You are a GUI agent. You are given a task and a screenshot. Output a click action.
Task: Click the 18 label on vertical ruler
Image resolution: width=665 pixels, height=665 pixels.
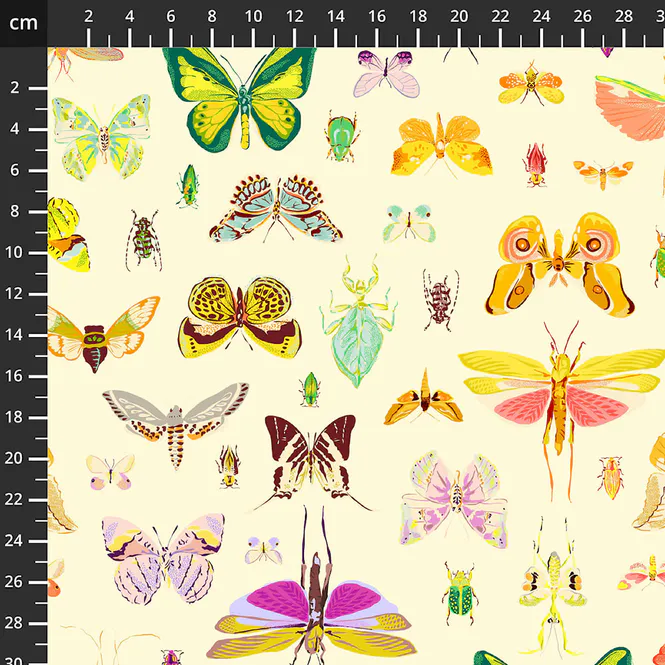pyautogui.click(x=13, y=417)
